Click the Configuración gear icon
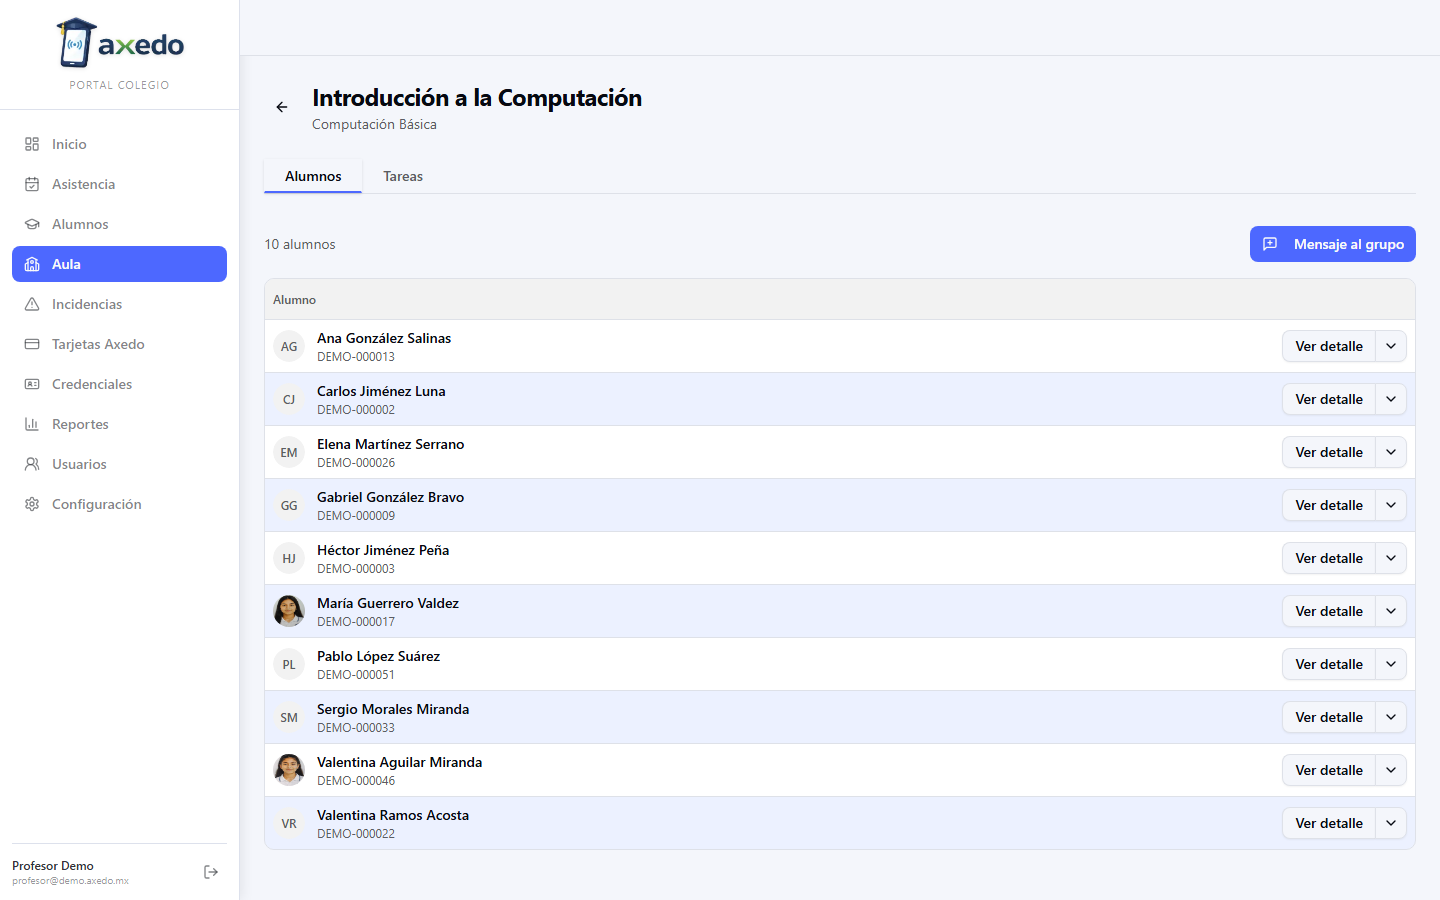Screen dimensions: 1440x900 tap(32, 504)
